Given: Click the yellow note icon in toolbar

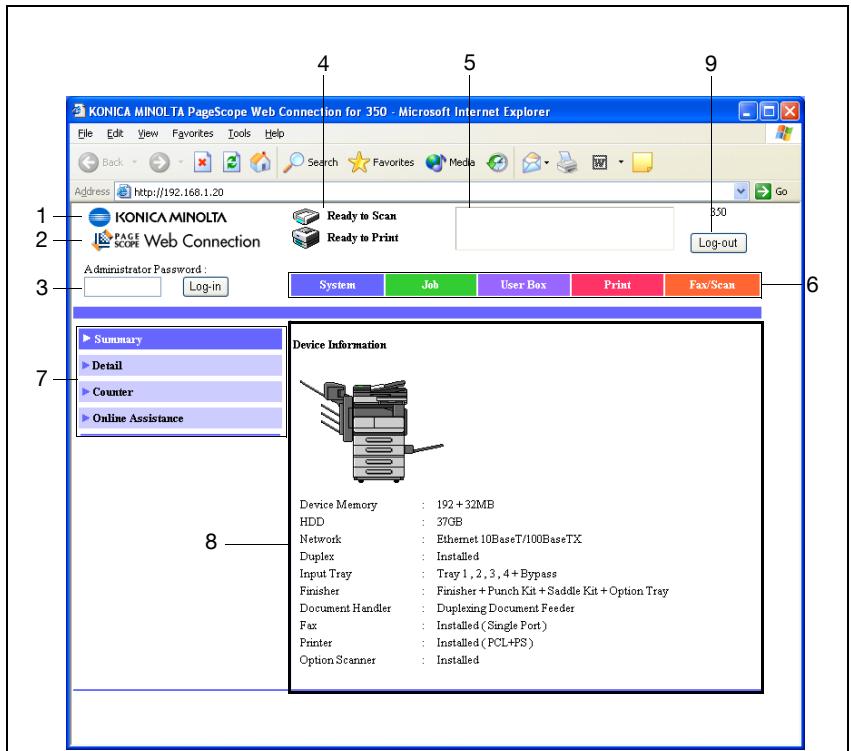Looking at the screenshot, I should (x=642, y=162).
